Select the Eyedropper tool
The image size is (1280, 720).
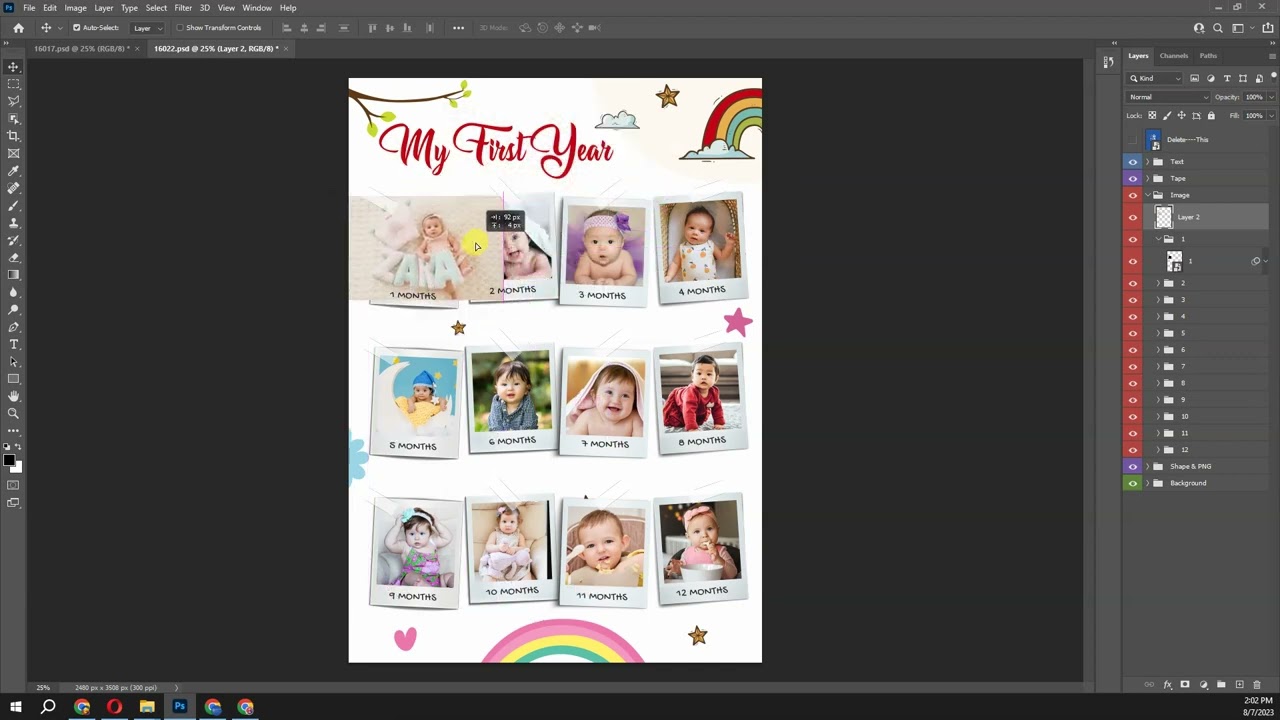(14, 171)
